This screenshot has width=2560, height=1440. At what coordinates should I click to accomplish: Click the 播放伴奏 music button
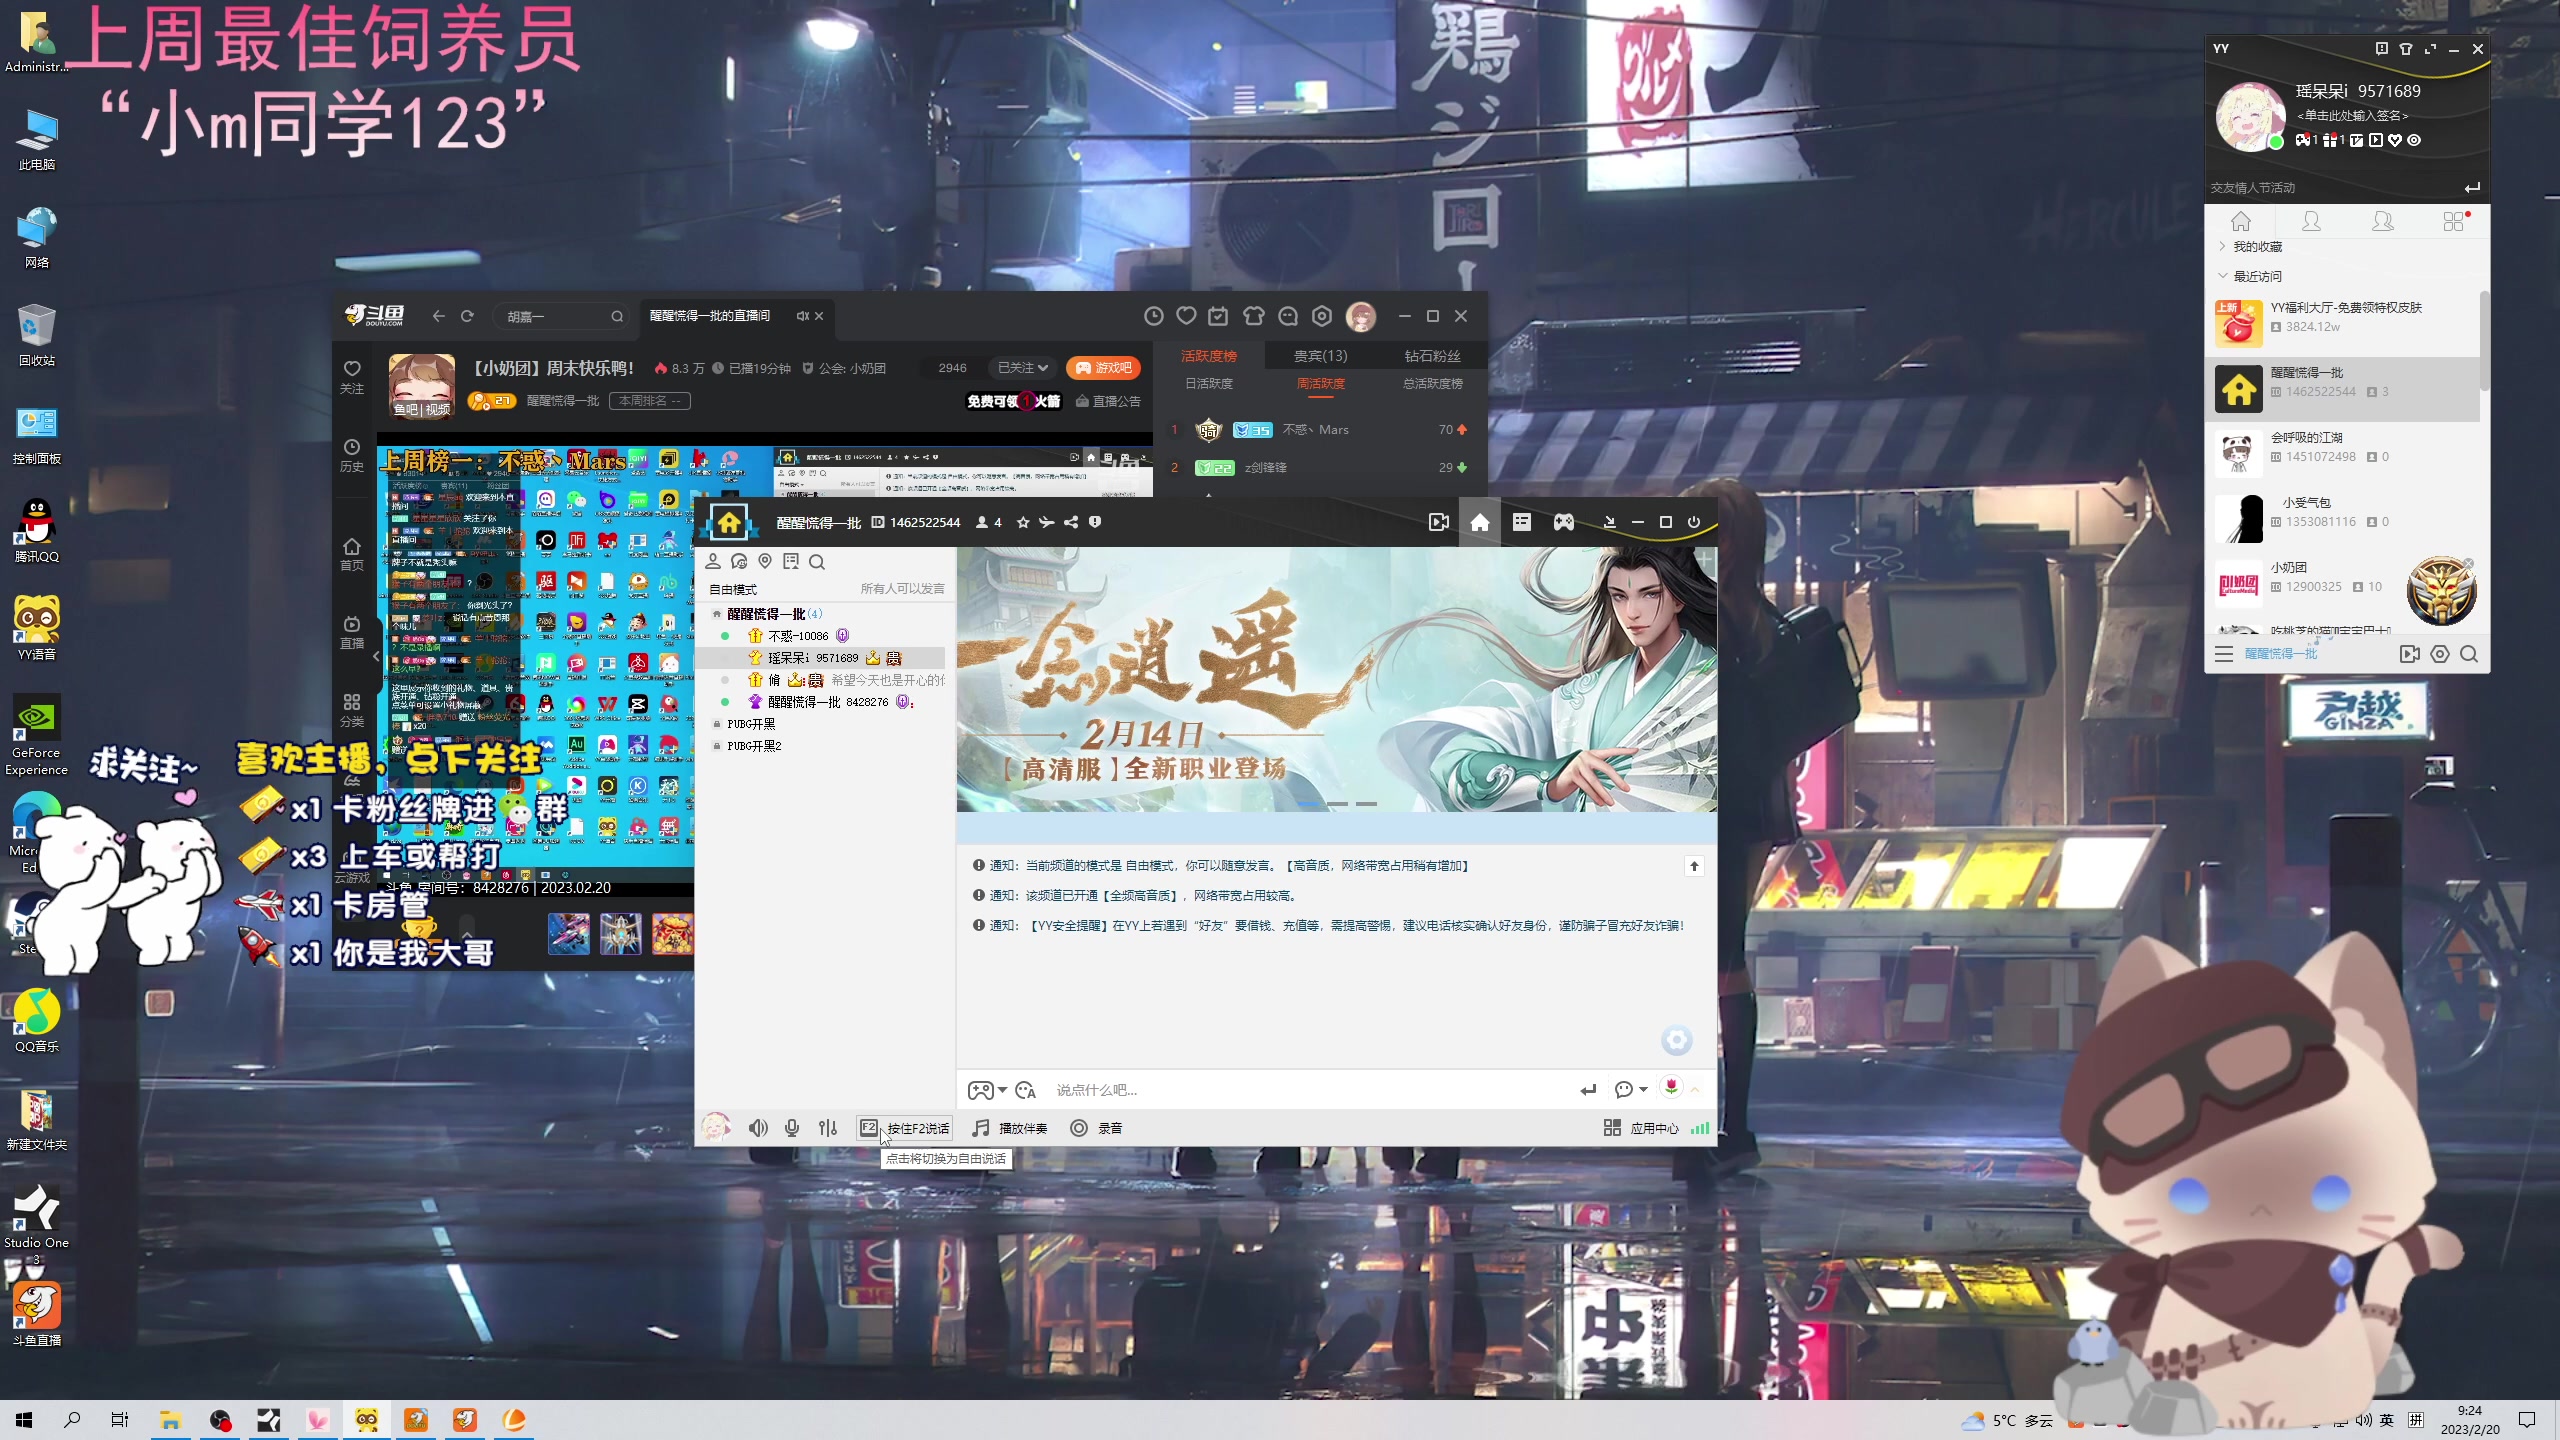(x=1010, y=1128)
